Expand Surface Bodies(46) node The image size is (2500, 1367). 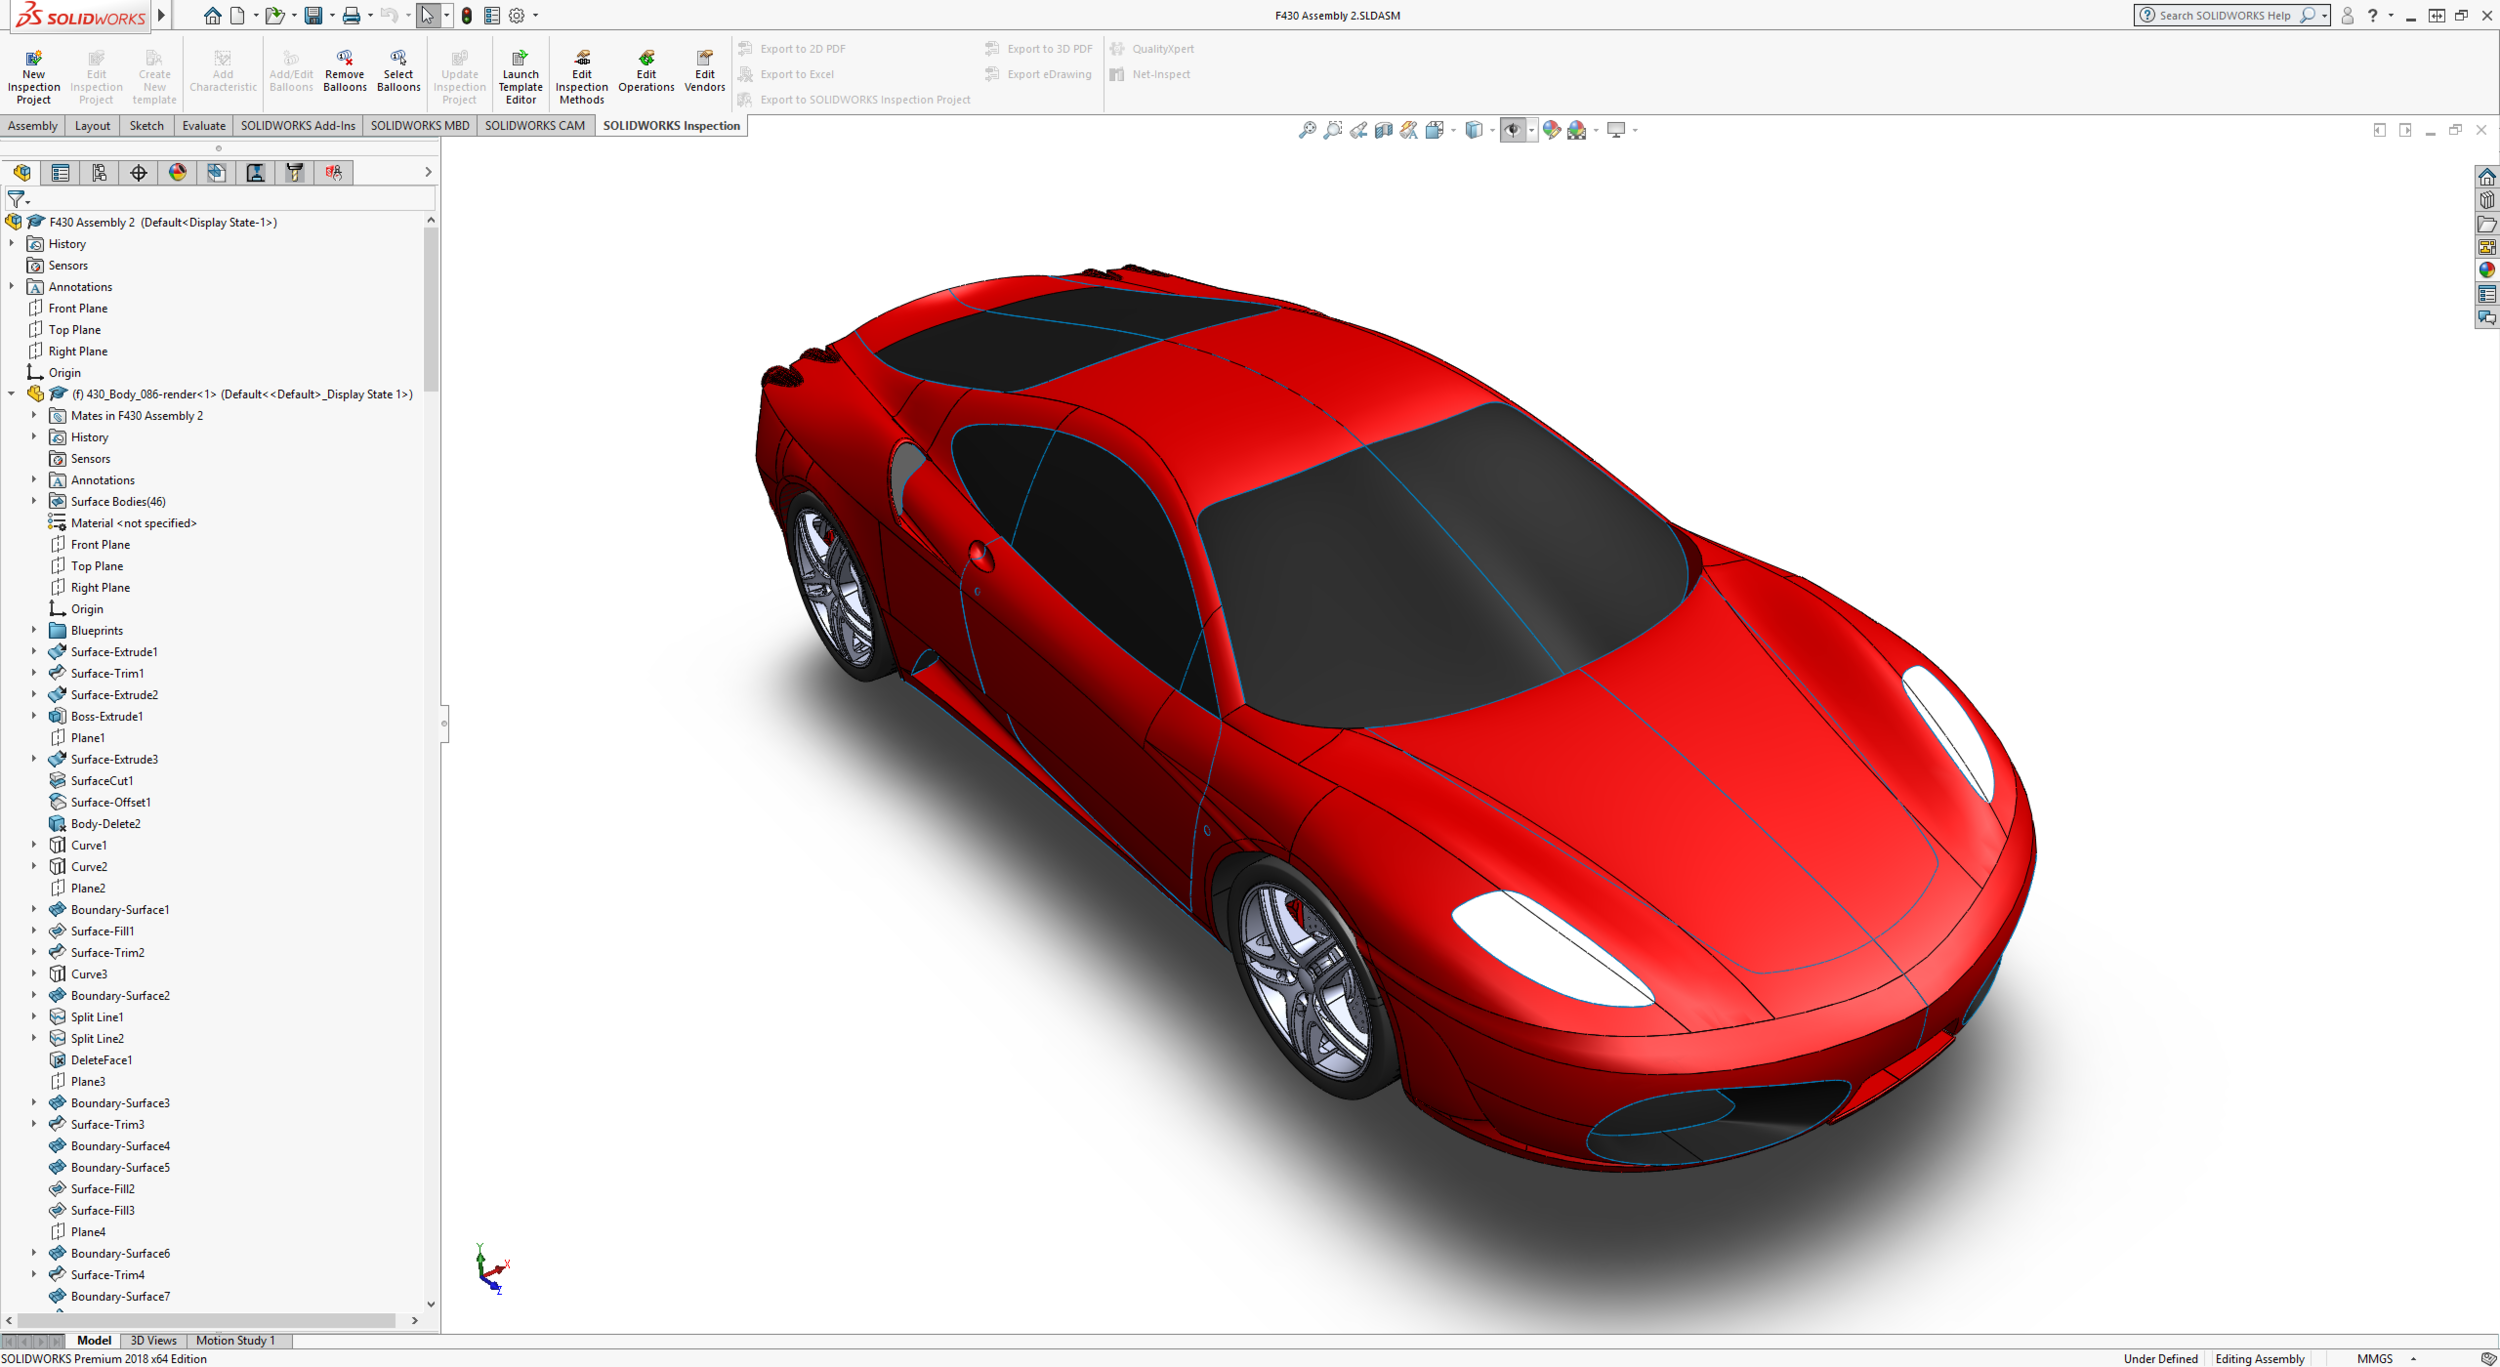34,501
